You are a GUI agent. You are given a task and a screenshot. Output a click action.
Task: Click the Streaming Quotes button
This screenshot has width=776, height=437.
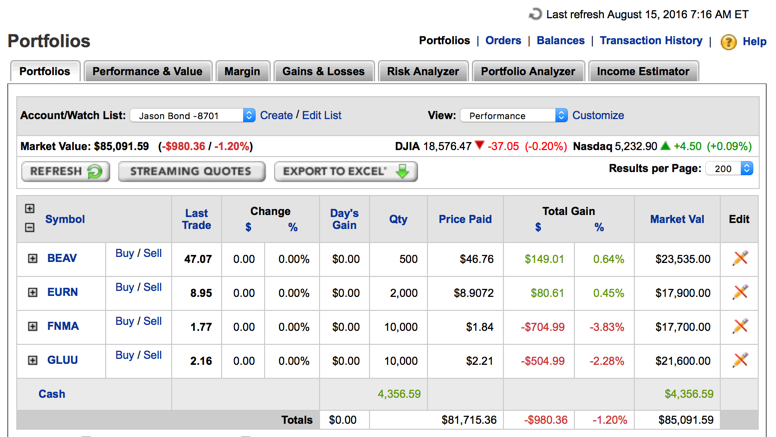[192, 171]
